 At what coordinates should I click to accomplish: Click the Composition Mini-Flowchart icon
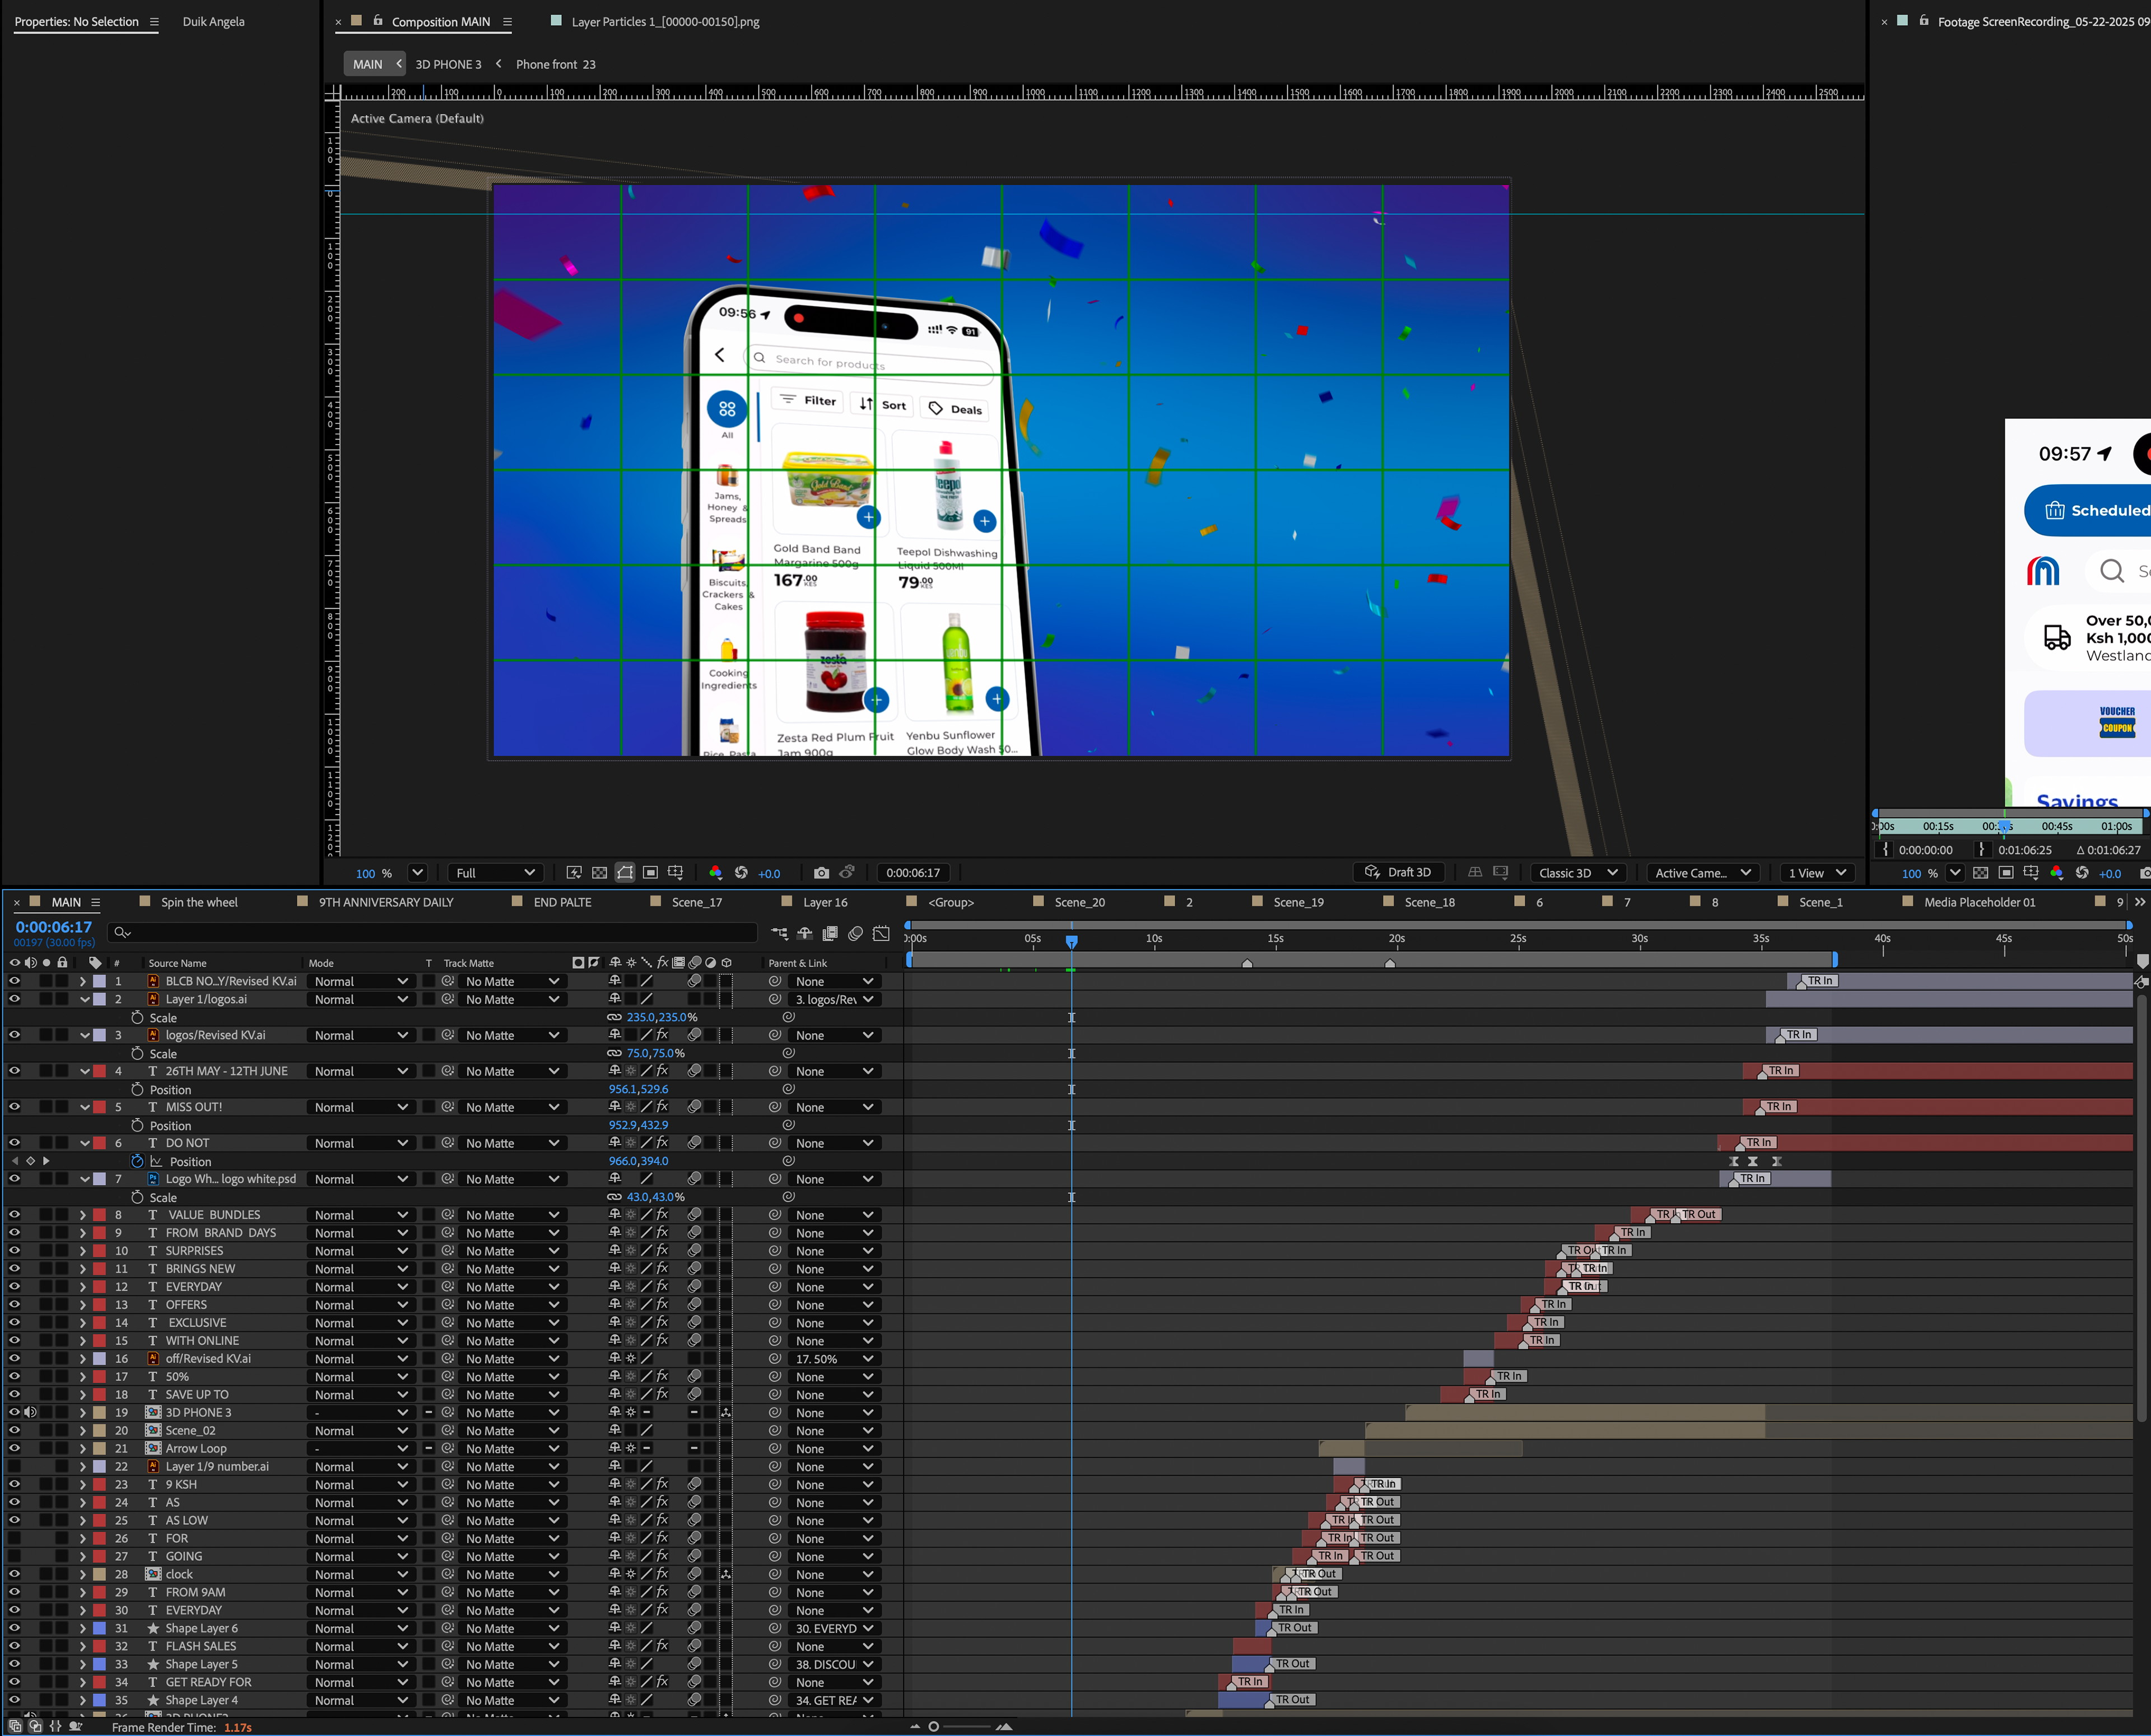pyautogui.click(x=779, y=933)
